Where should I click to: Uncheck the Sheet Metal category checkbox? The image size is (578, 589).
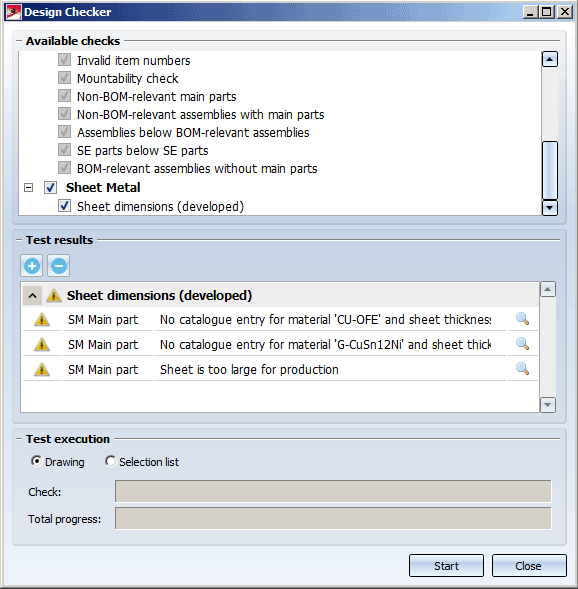[x=50, y=187]
